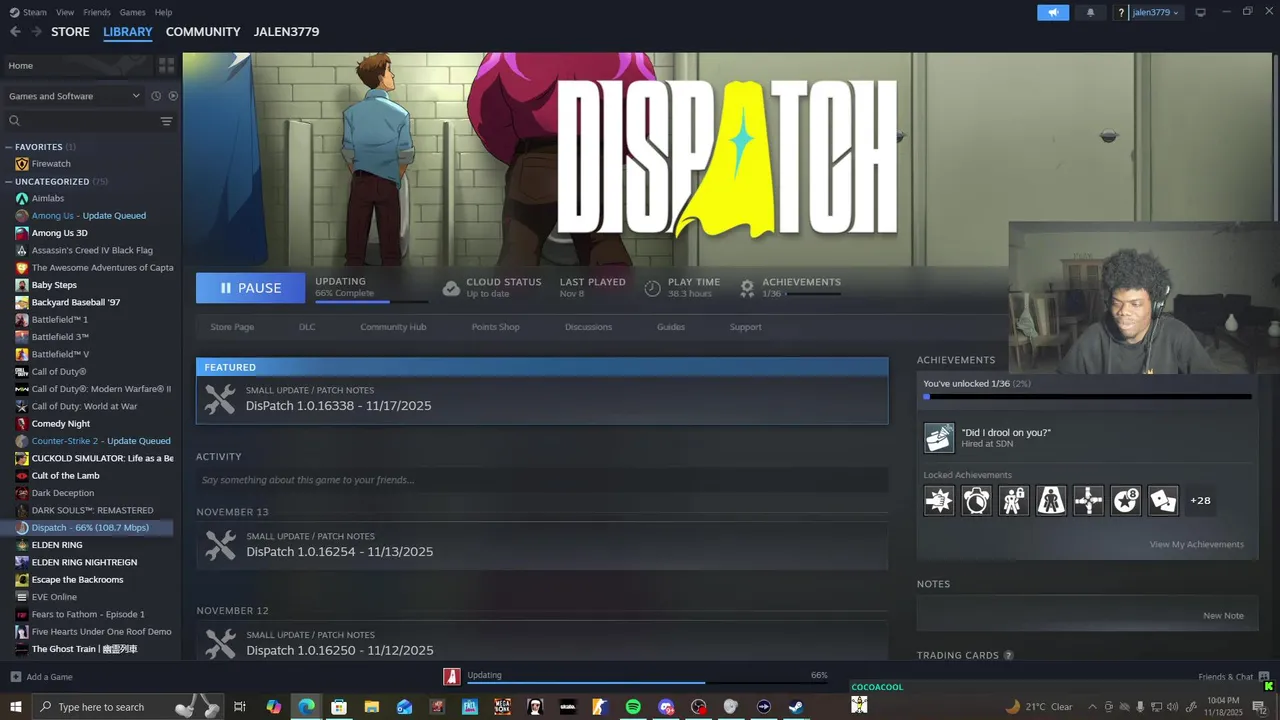Screen dimensions: 1280x720
Task: Click the cloud status checkmark icon
Action: tap(451, 288)
